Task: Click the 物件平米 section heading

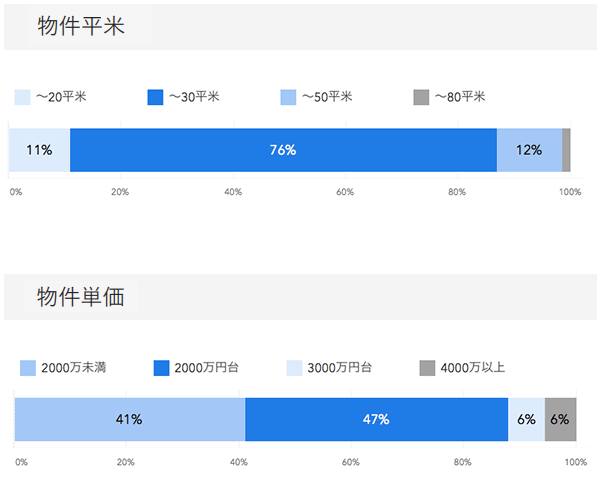Action: (x=81, y=27)
